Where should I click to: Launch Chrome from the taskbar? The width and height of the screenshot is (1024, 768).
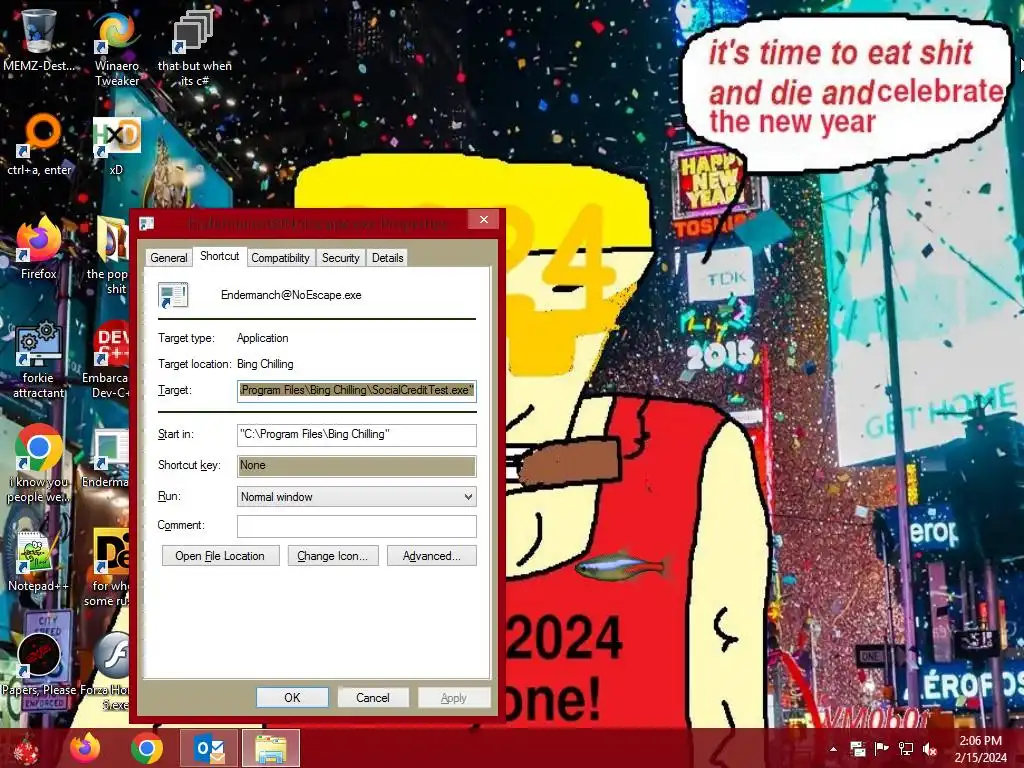[x=147, y=748]
